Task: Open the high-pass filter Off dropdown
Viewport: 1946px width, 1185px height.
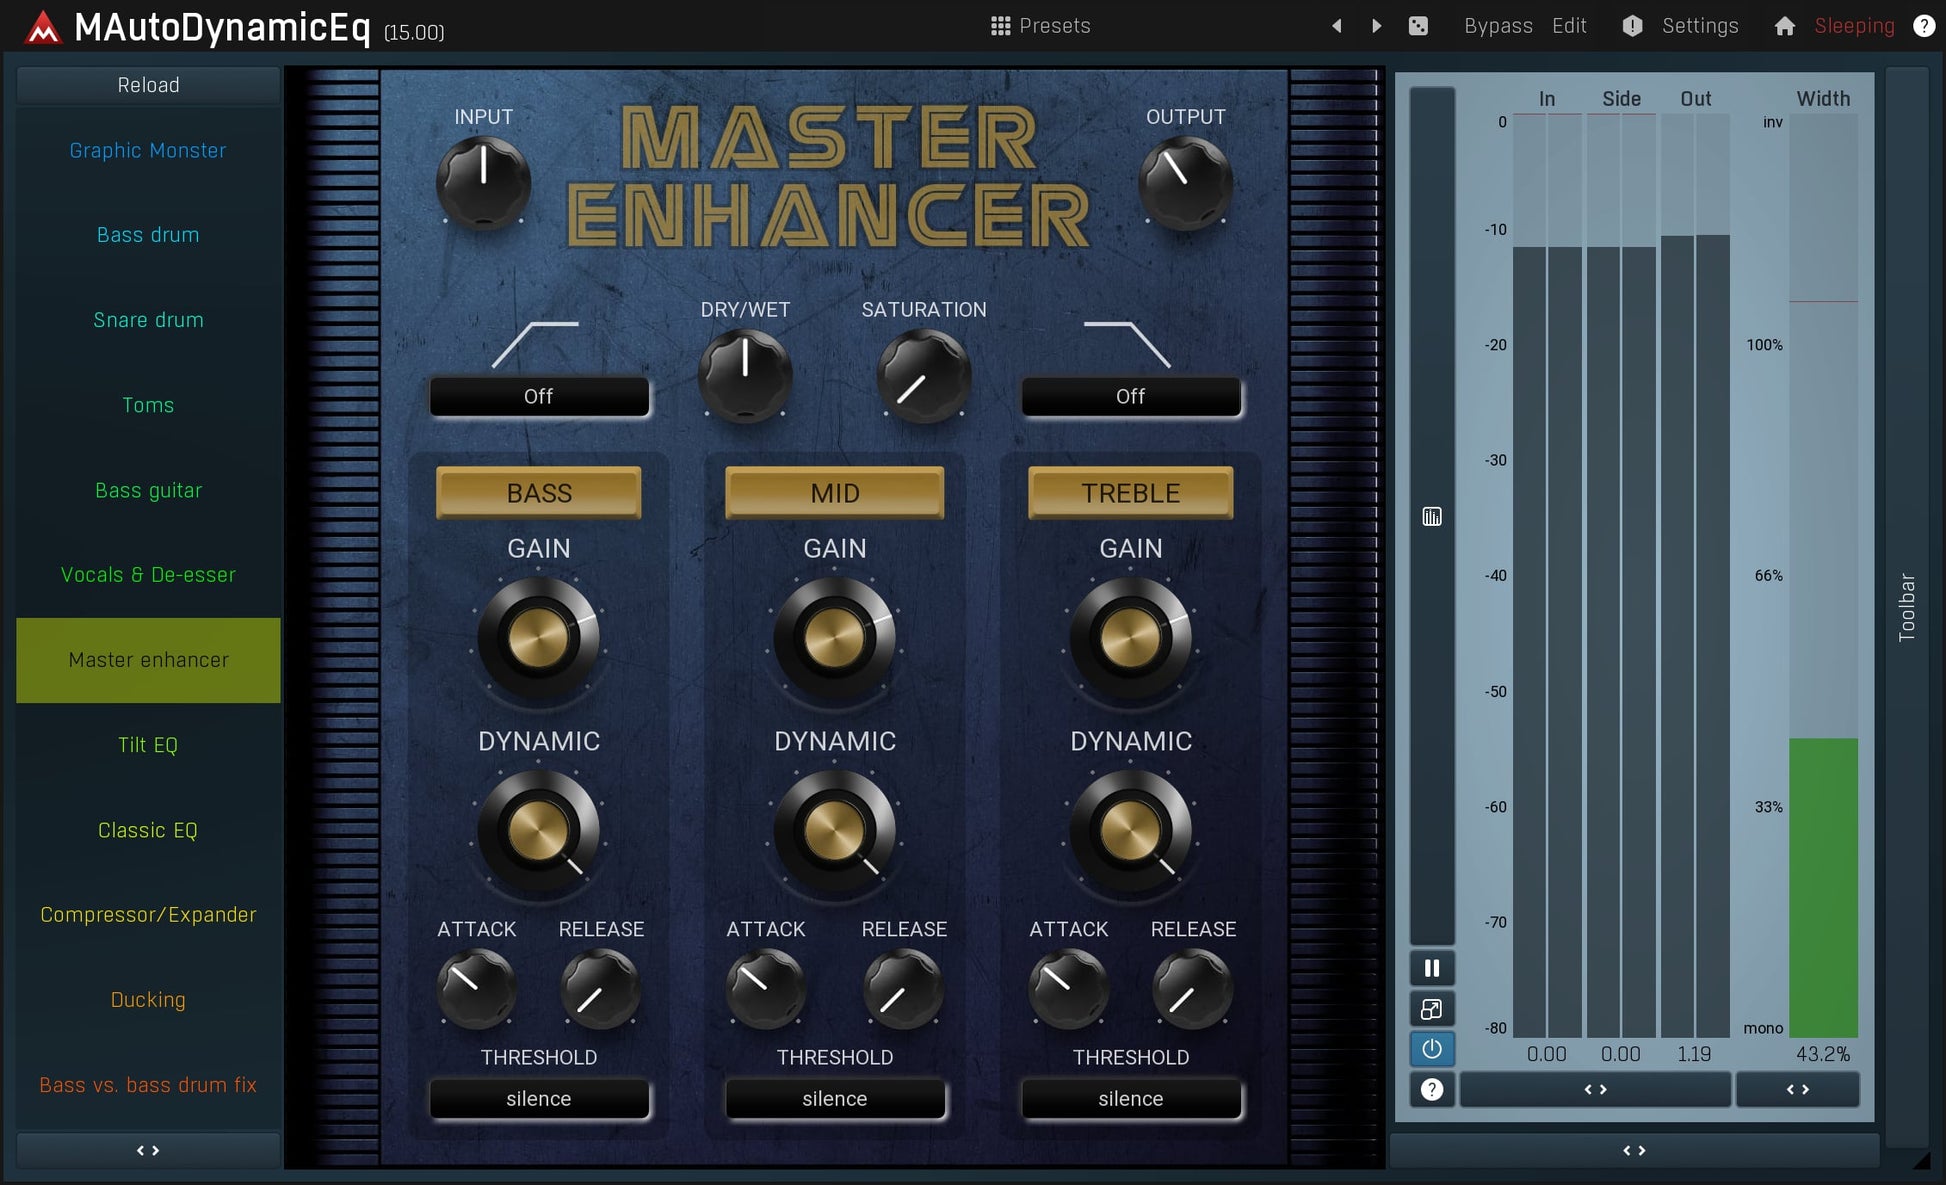Action: click(539, 397)
